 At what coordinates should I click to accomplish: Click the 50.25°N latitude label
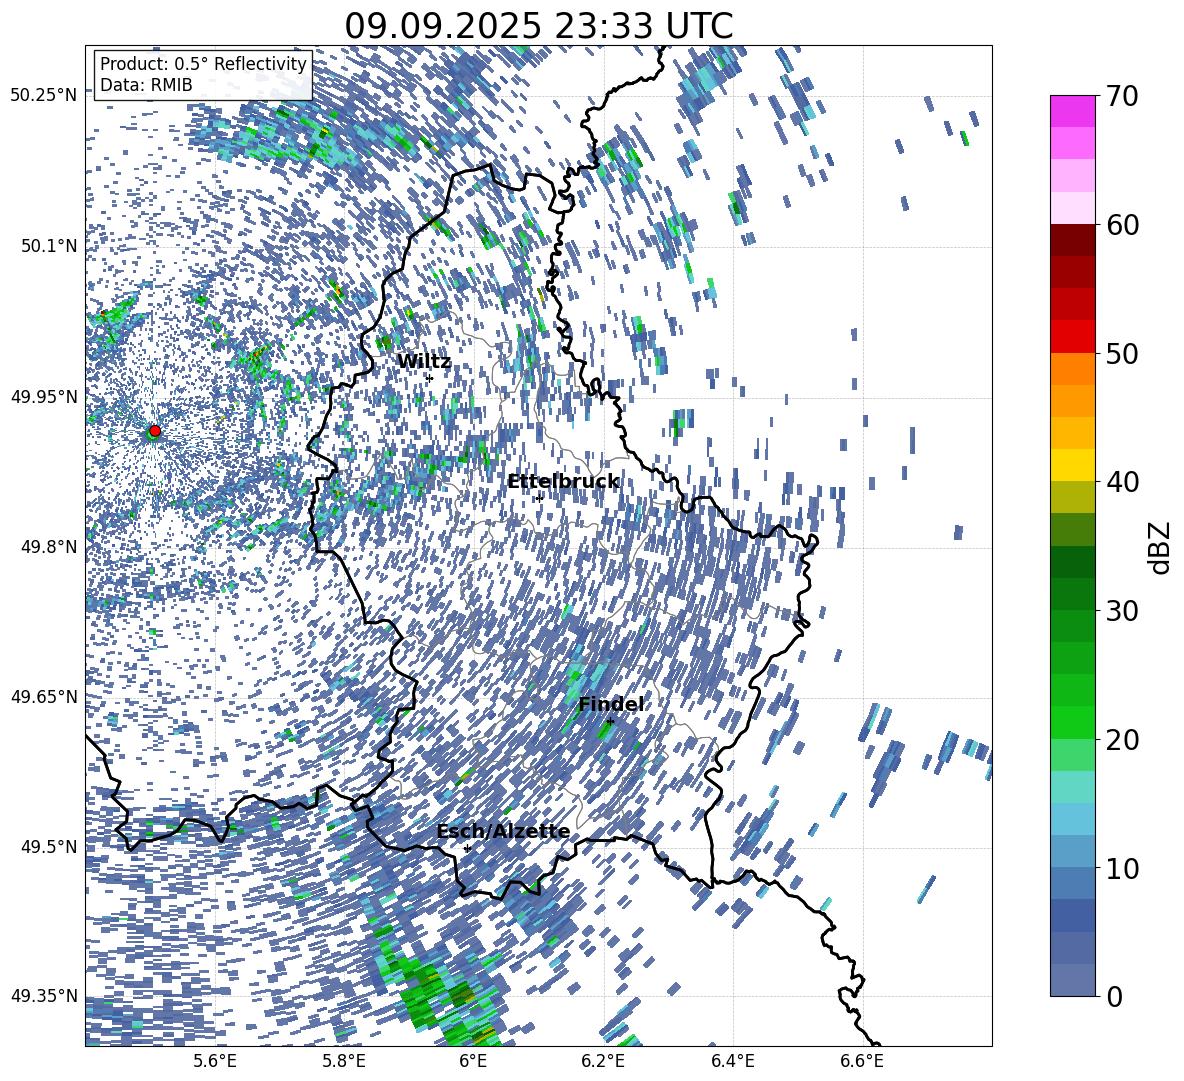[44, 95]
